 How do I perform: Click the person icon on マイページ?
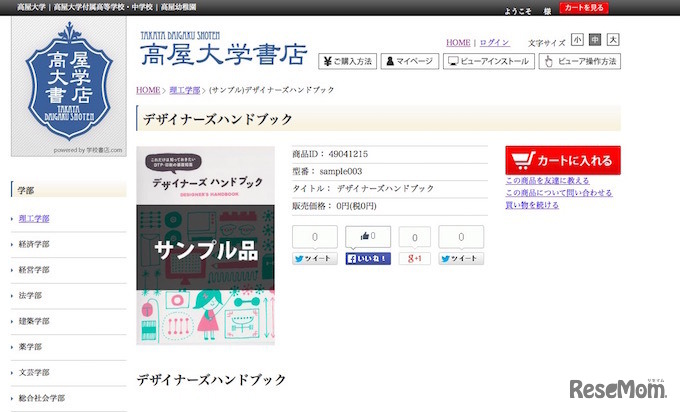[390, 61]
